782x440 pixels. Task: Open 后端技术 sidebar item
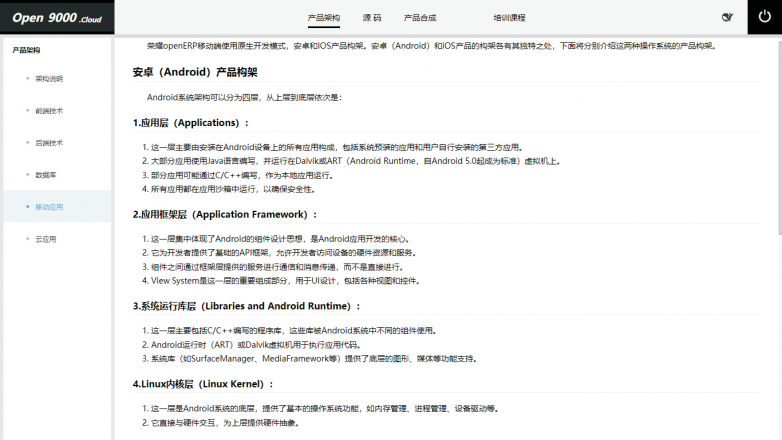point(49,142)
